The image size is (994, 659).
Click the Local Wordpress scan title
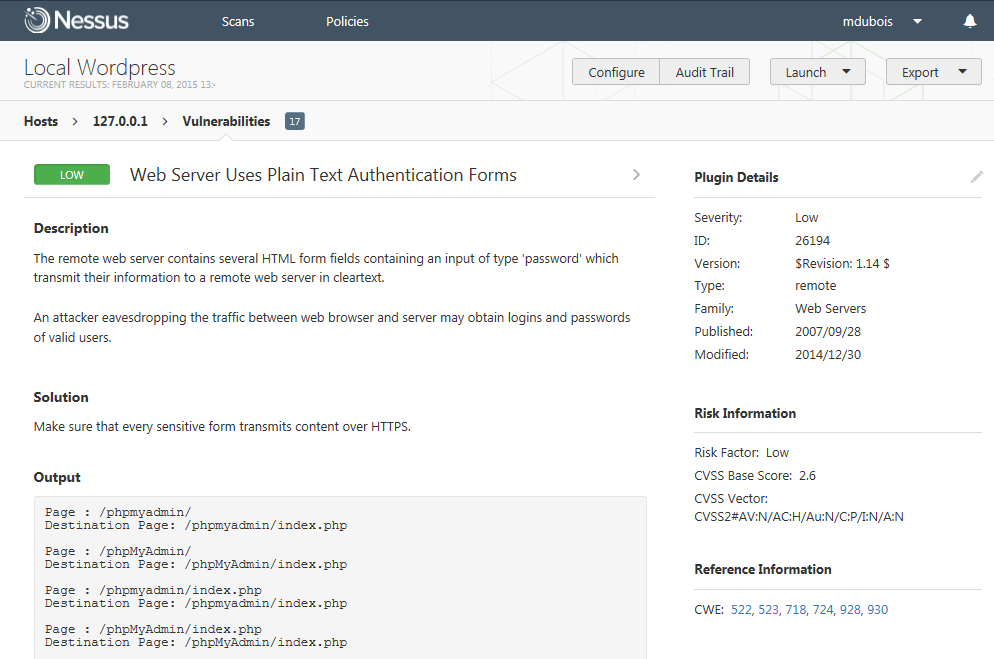click(x=100, y=67)
